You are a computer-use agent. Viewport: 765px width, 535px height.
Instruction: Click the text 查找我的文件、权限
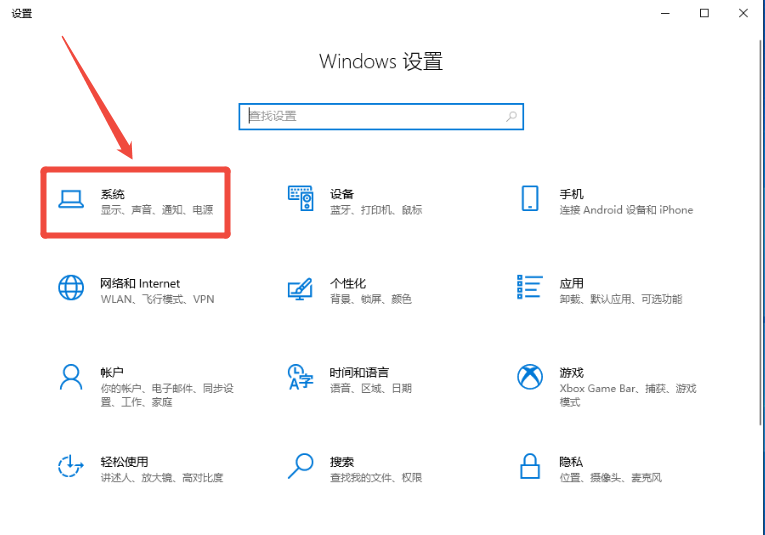376,477
